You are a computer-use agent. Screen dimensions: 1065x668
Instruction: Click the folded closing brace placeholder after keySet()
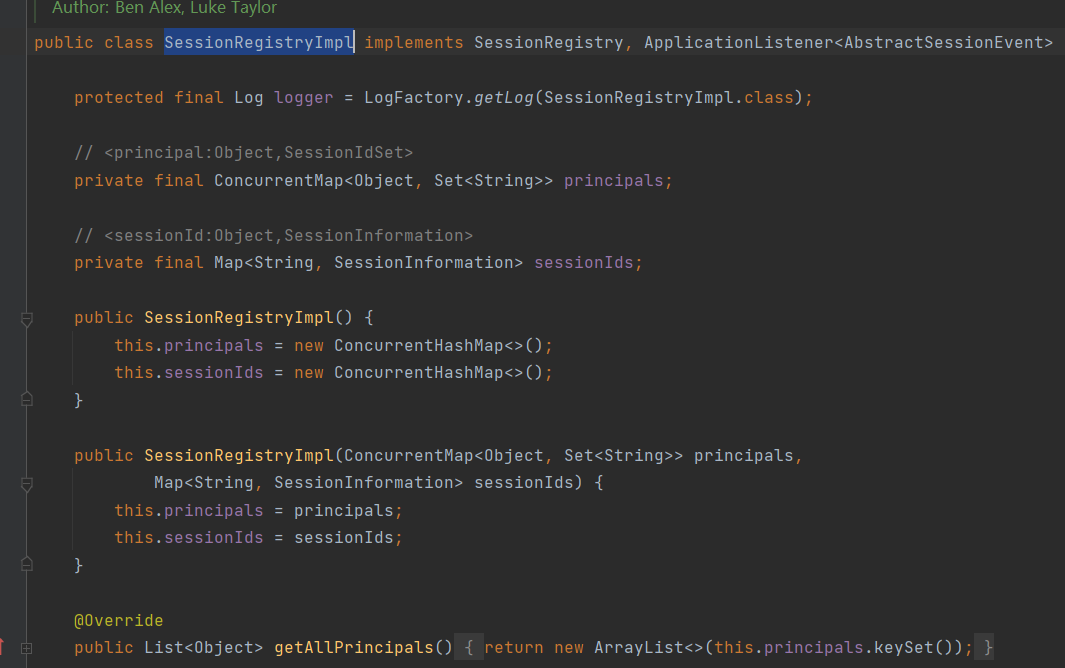point(986,648)
